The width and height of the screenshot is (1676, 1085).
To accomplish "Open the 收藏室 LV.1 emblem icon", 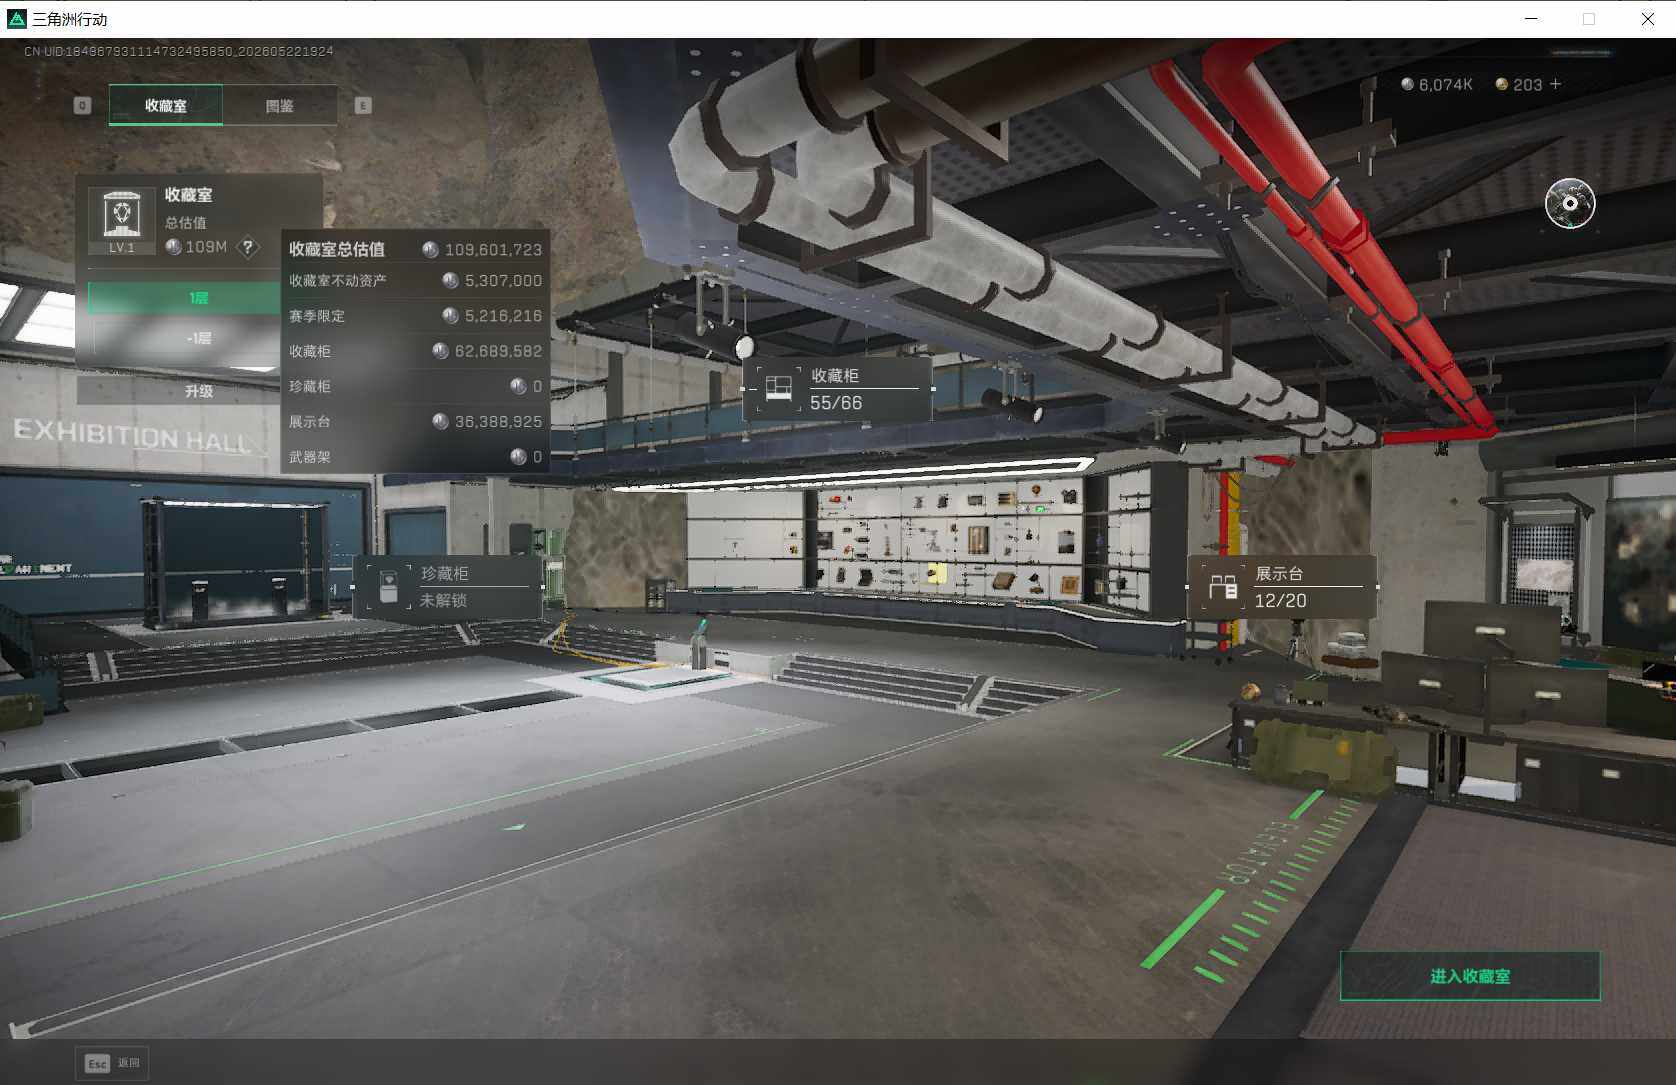I will click(121, 220).
